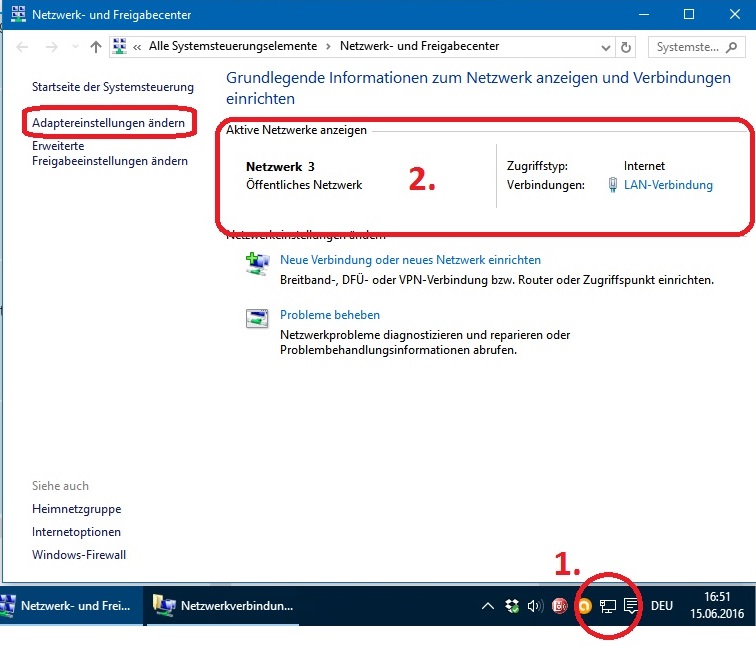Switch to Netzwerkverbindun... taskbar button
The image size is (756, 647).
click(x=222, y=606)
